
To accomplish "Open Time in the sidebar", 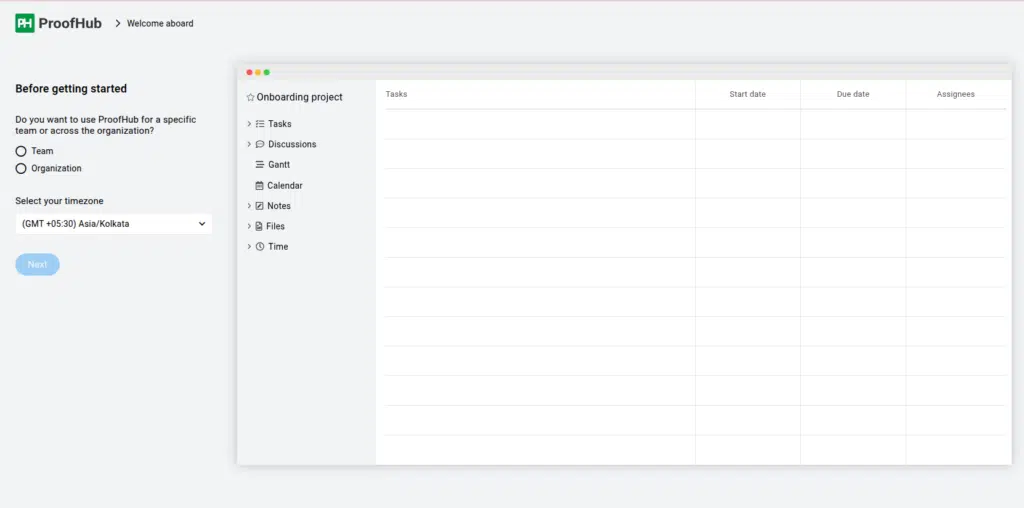I will point(278,246).
